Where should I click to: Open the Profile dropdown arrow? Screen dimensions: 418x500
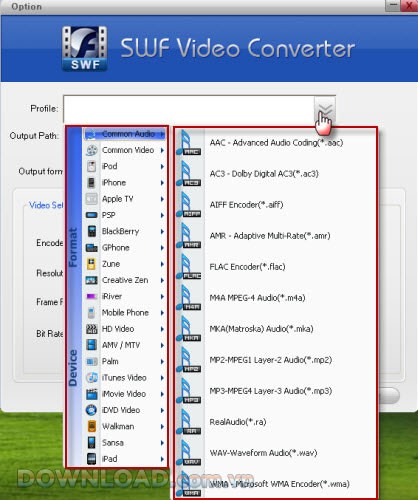click(324, 109)
